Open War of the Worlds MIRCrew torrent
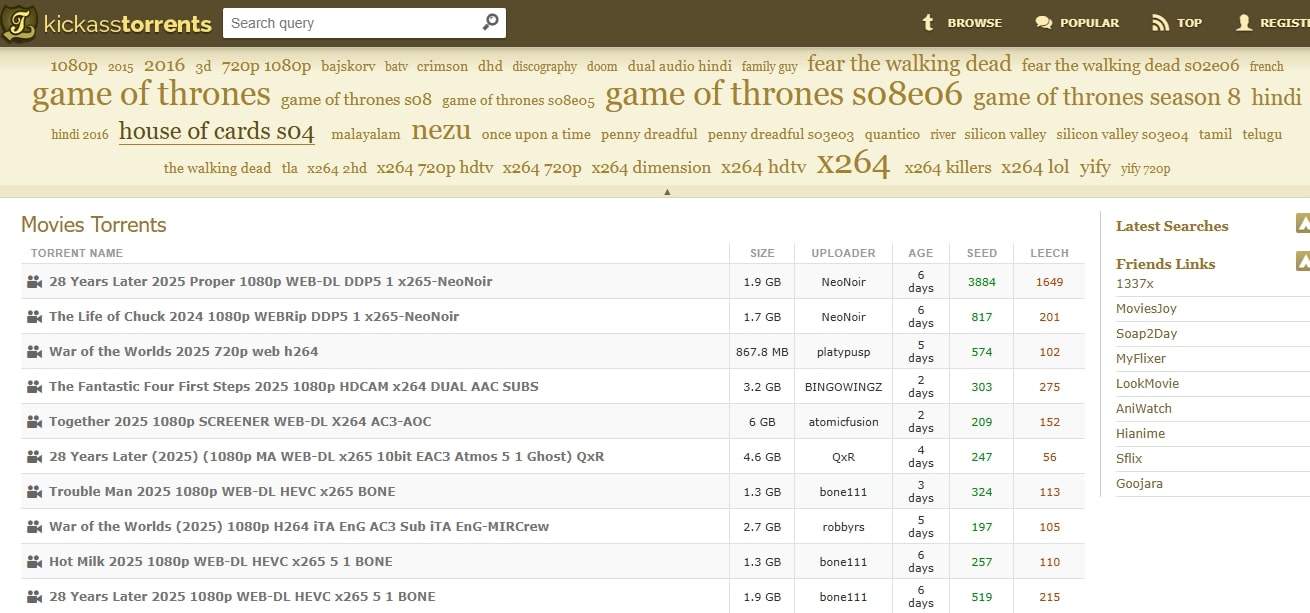The width and height of the screenshot is (1310, 613). point(299,527)
